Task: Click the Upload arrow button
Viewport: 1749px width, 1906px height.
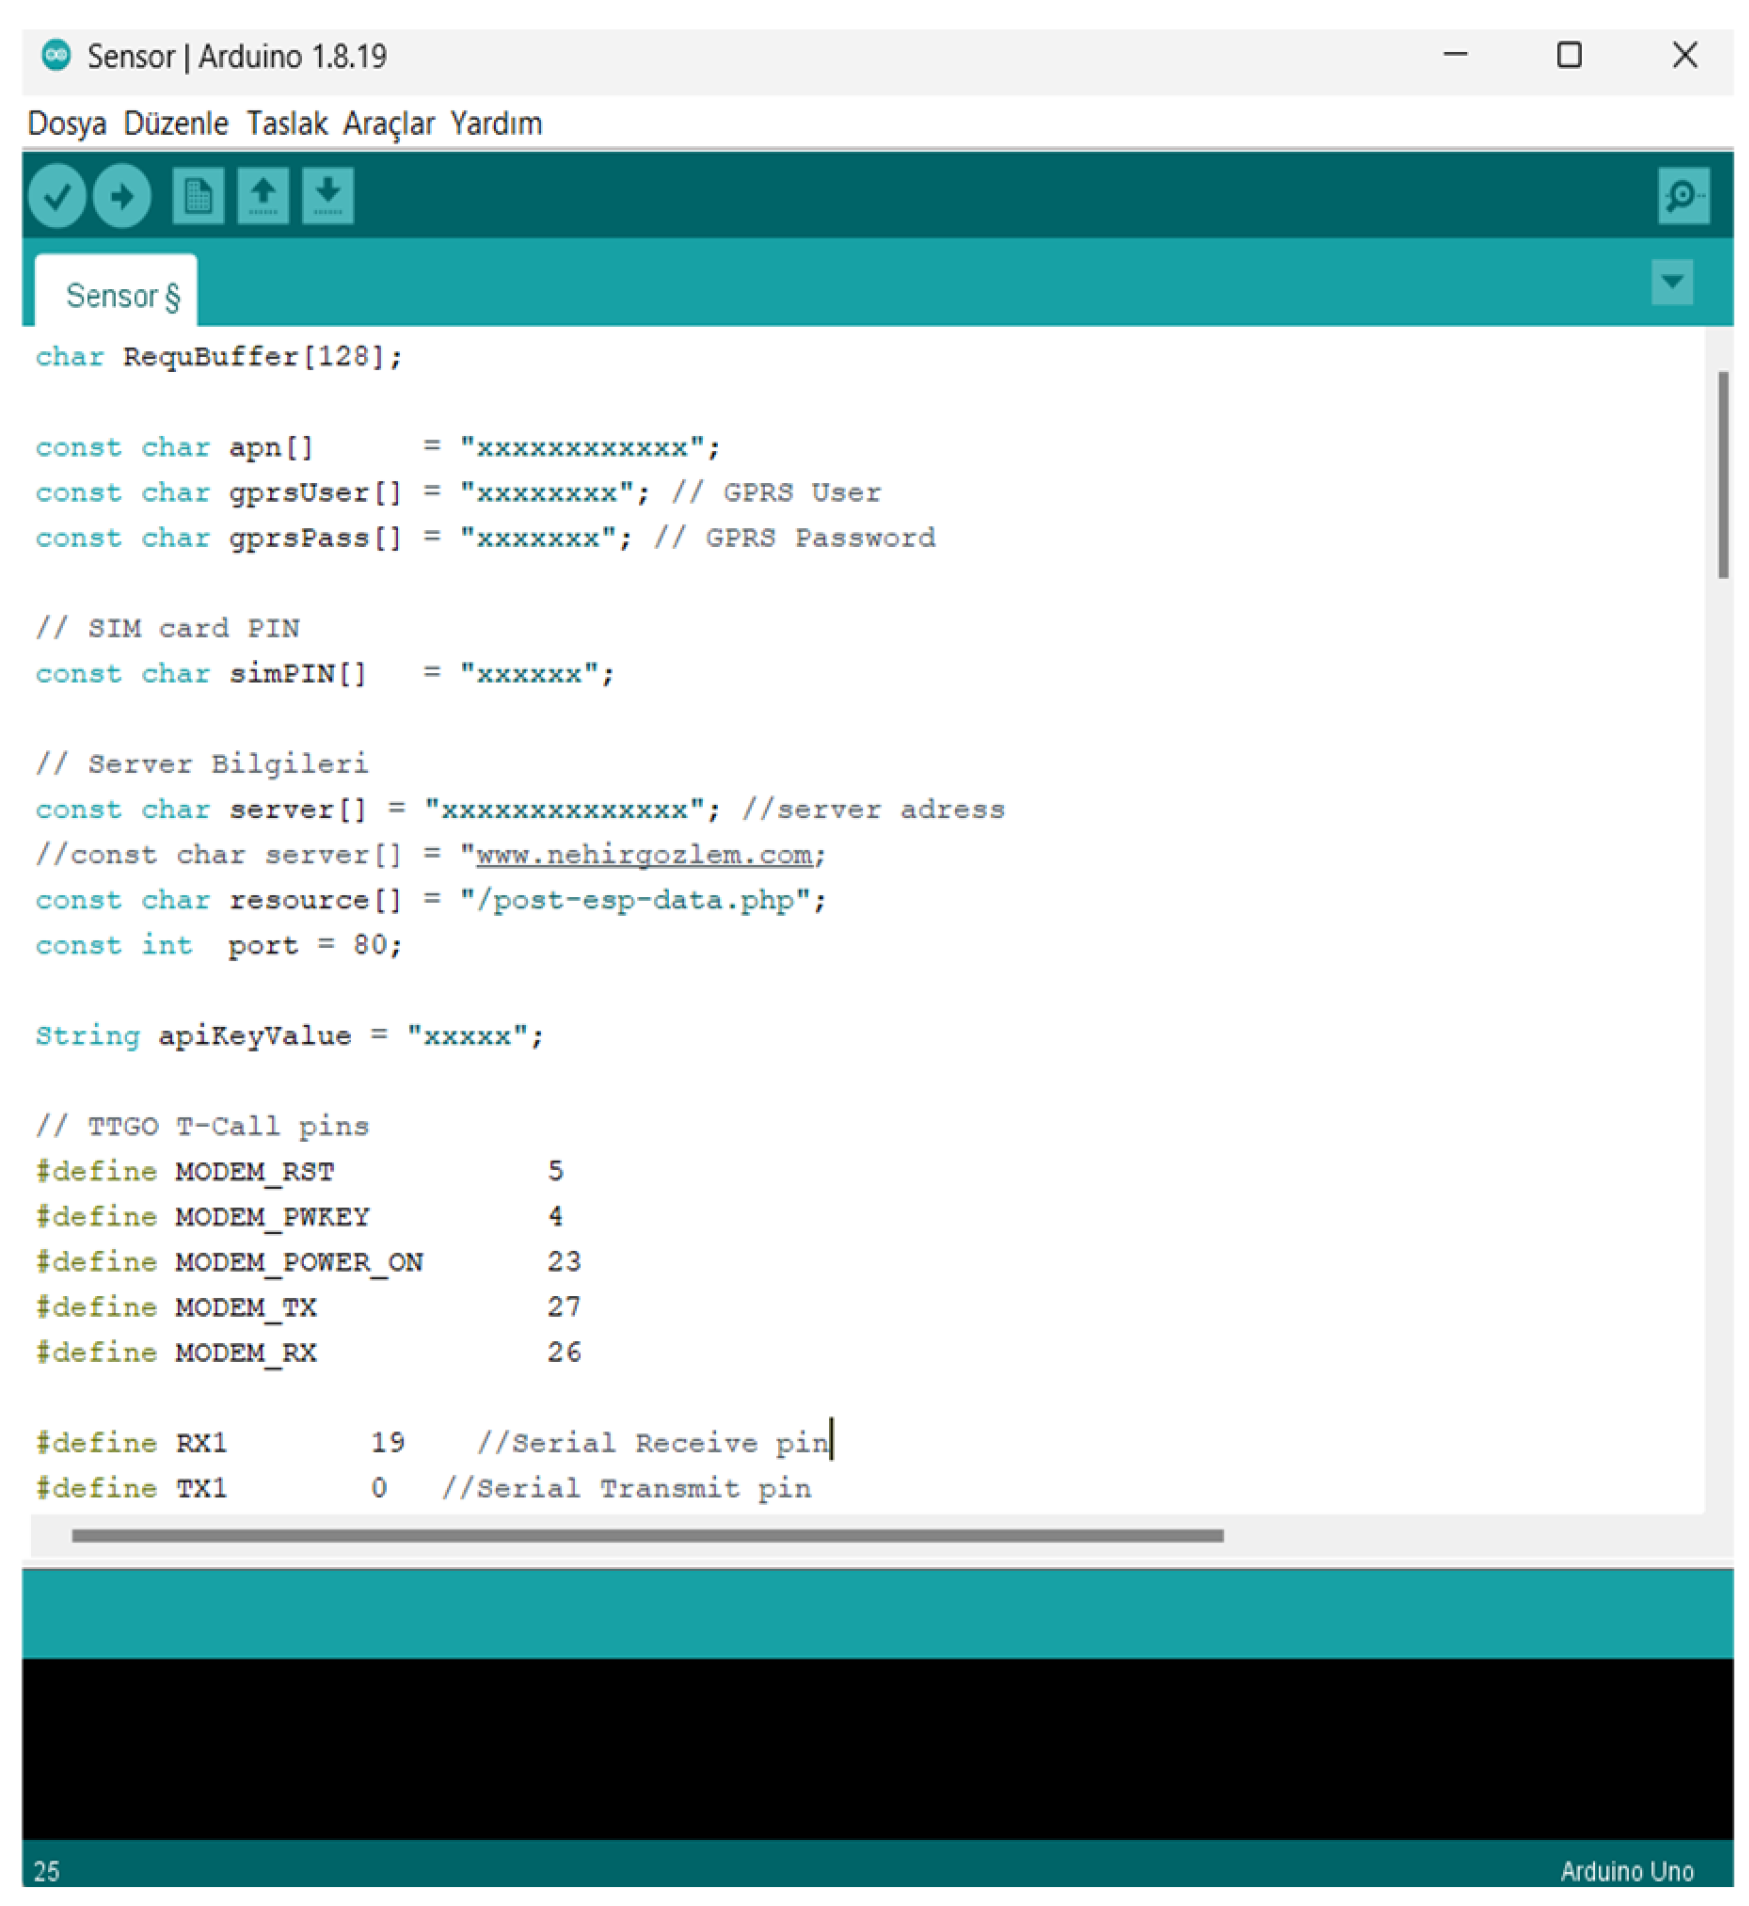Action: click(121, 195)
